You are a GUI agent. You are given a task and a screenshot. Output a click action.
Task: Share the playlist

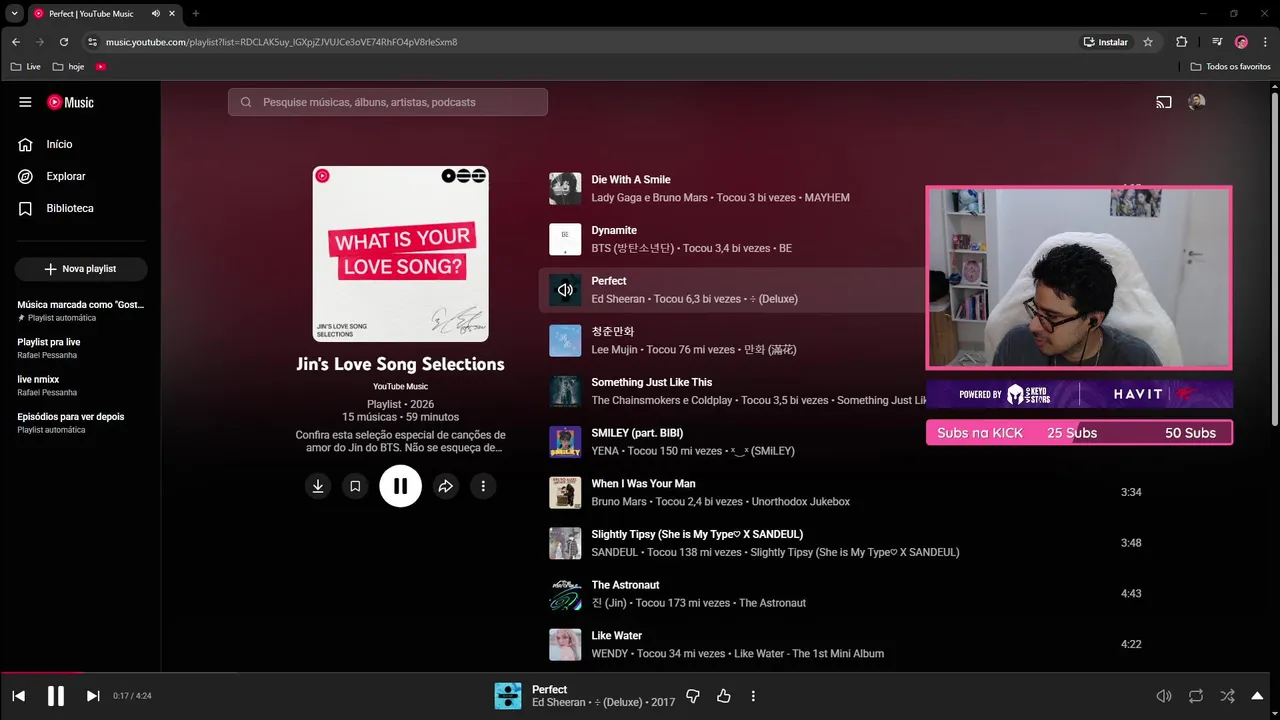pos(446,486)
